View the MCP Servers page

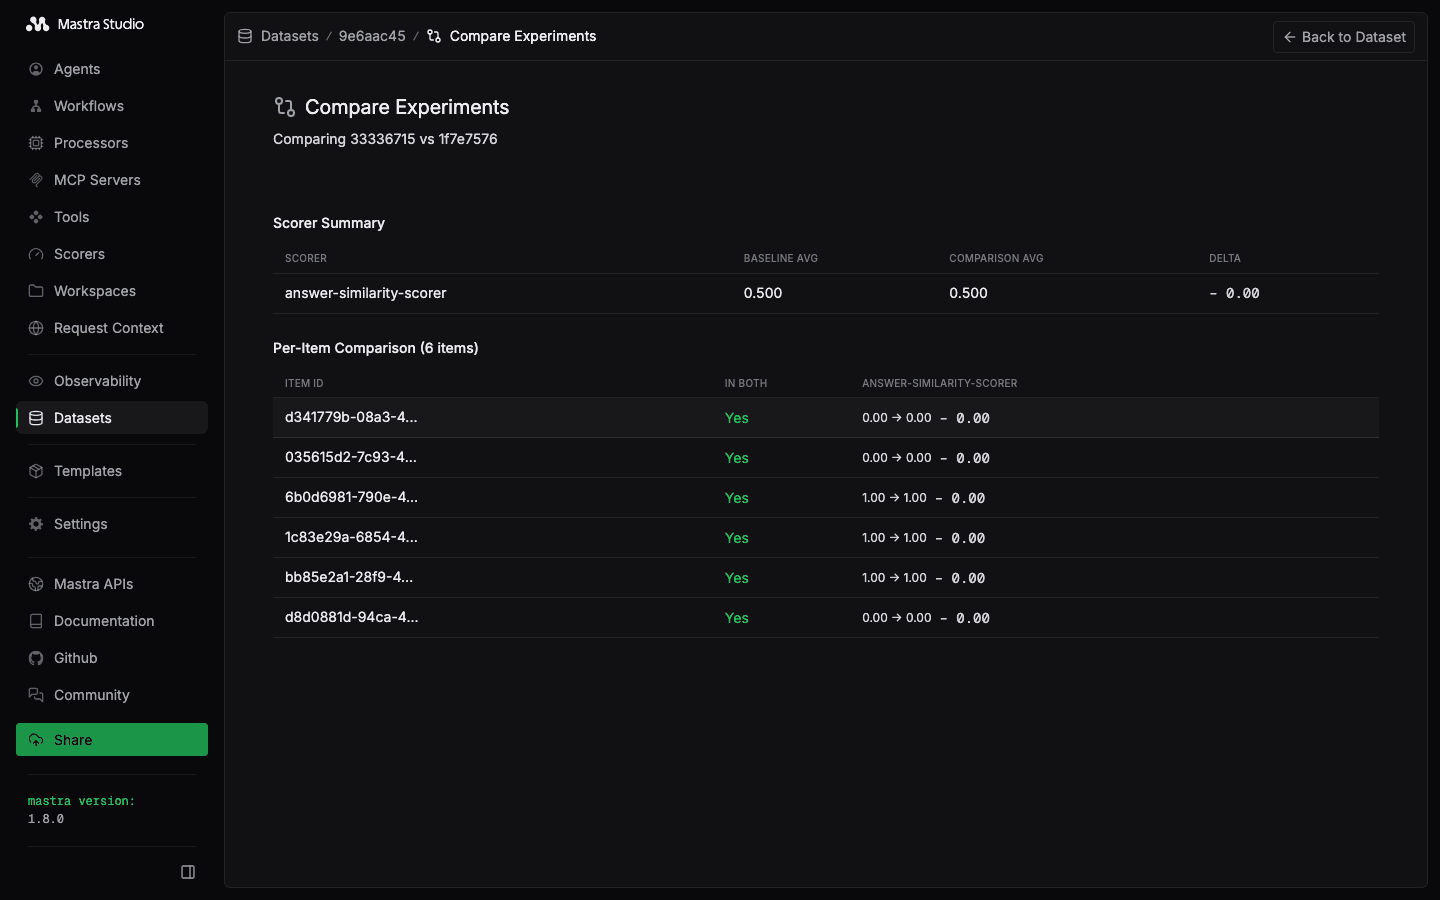[97, 180]
